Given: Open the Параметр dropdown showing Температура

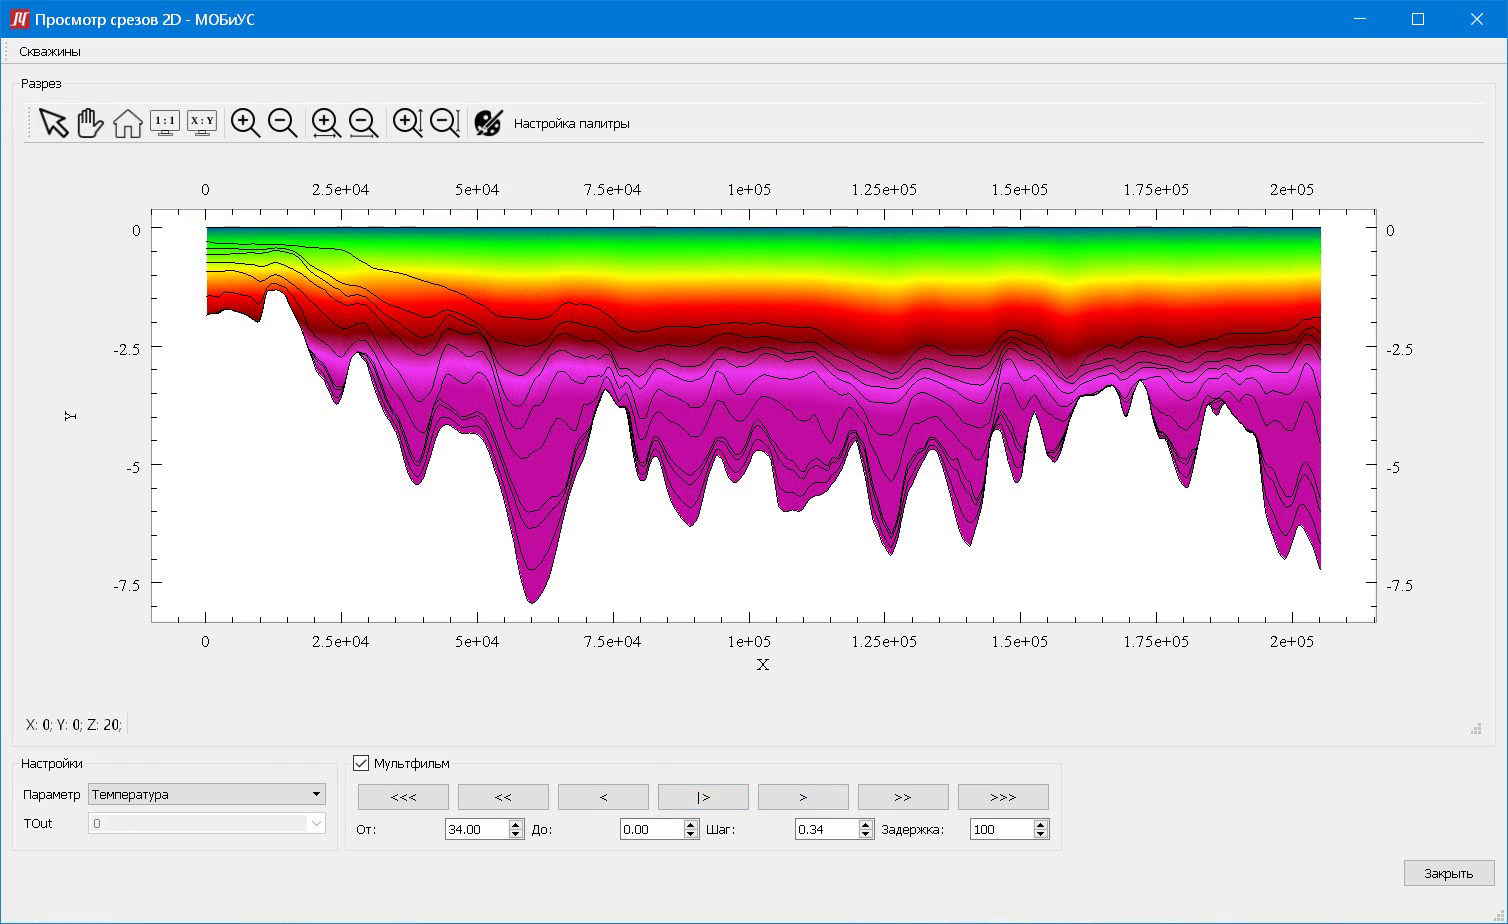Looking at the screenshot, I should [x=207, y=794].
